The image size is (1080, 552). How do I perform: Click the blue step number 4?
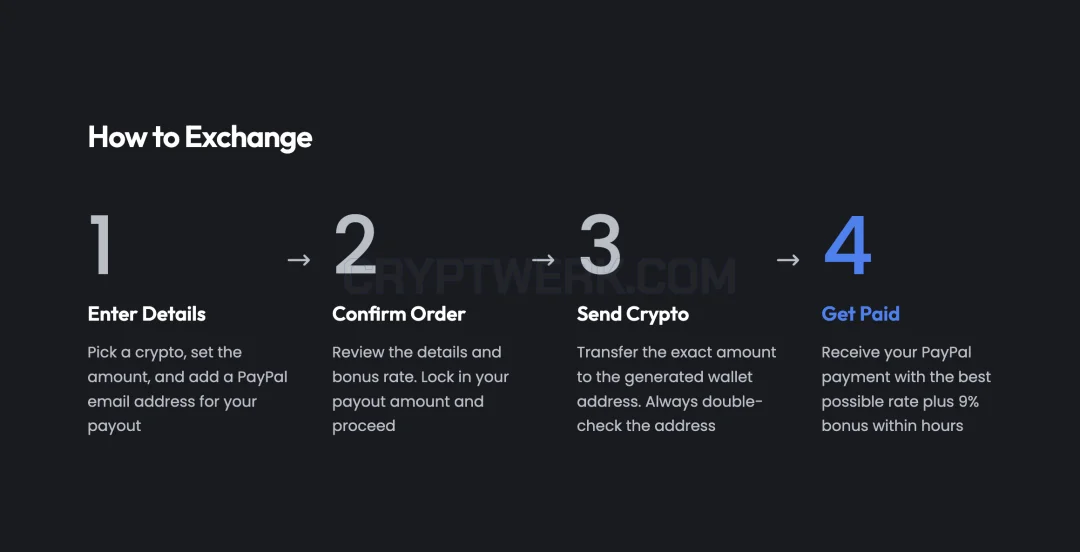click(848, 245)
